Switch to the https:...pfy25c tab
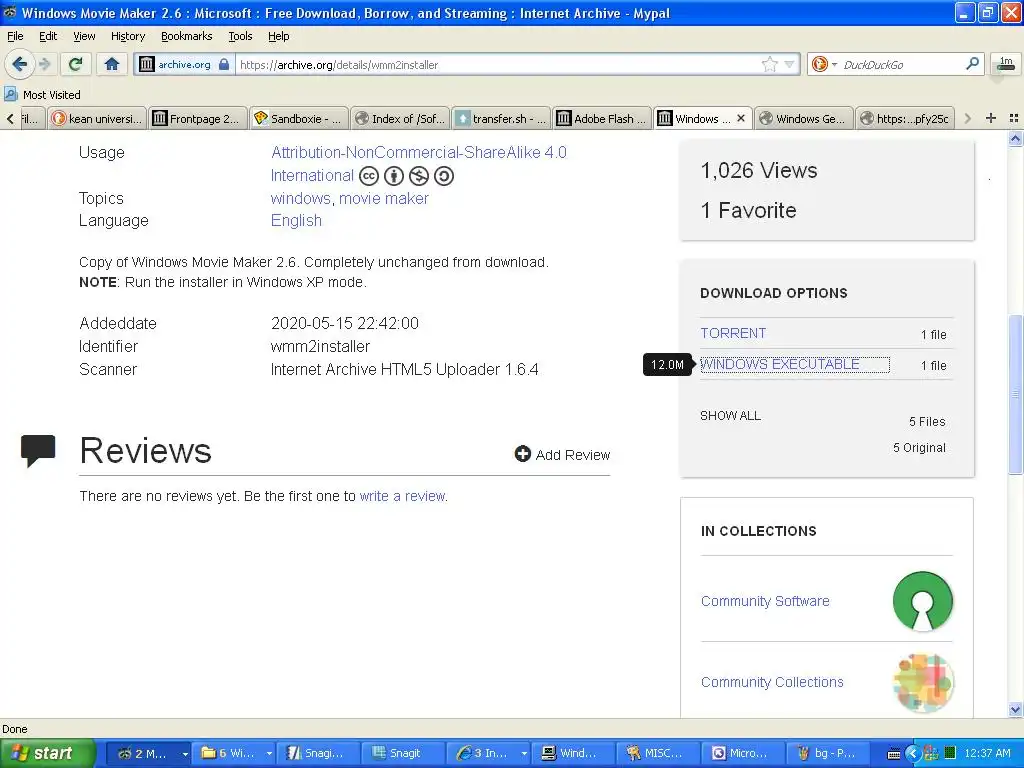1024x768 pixels. [x=905, y=118]
